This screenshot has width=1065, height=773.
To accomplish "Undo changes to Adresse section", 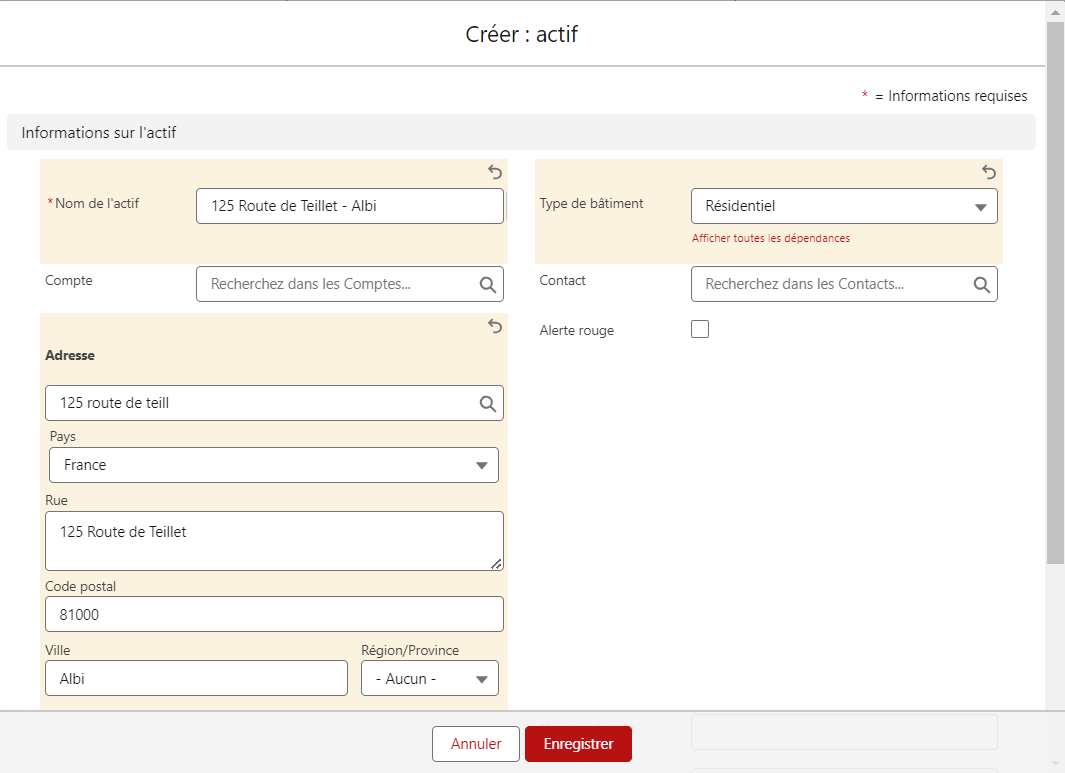I will click(x=495, y=327).
